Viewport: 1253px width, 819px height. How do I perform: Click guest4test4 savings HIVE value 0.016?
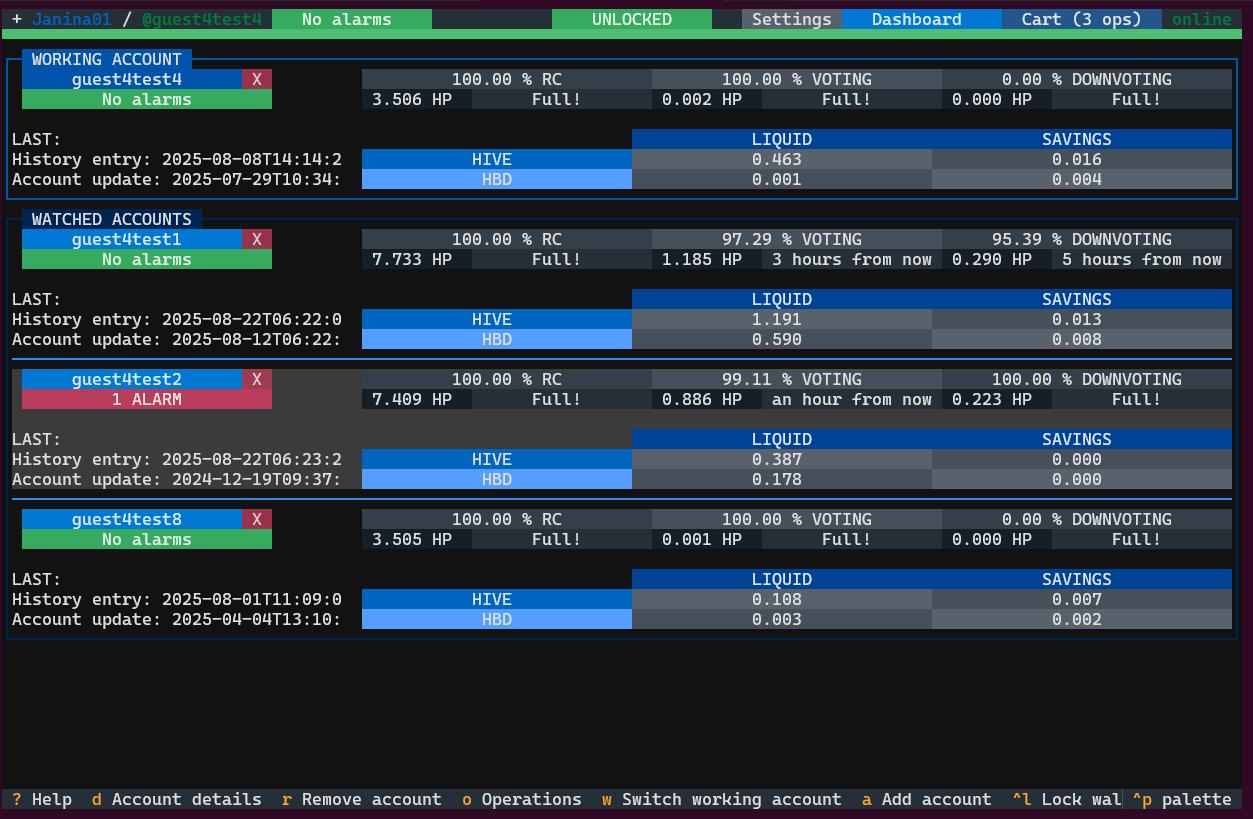(1082, 159)
